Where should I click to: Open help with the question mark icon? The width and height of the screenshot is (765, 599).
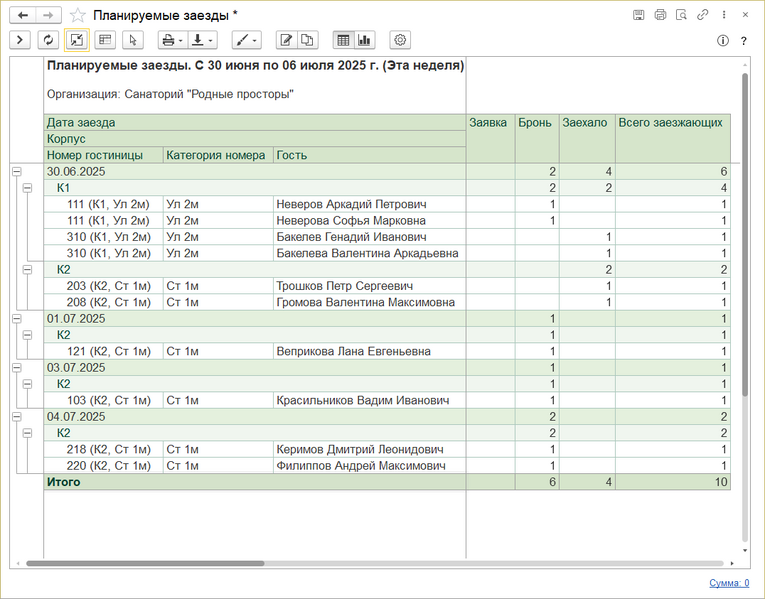click(x=744, y=41)
